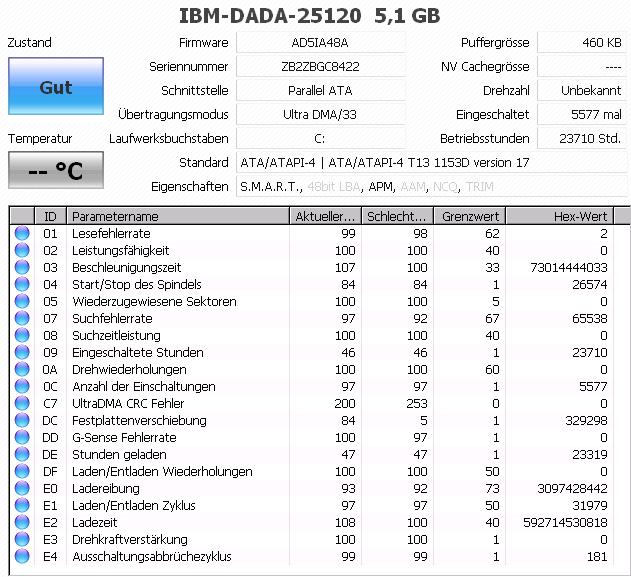Click status orb for Suchfehlerrate row

22,318
